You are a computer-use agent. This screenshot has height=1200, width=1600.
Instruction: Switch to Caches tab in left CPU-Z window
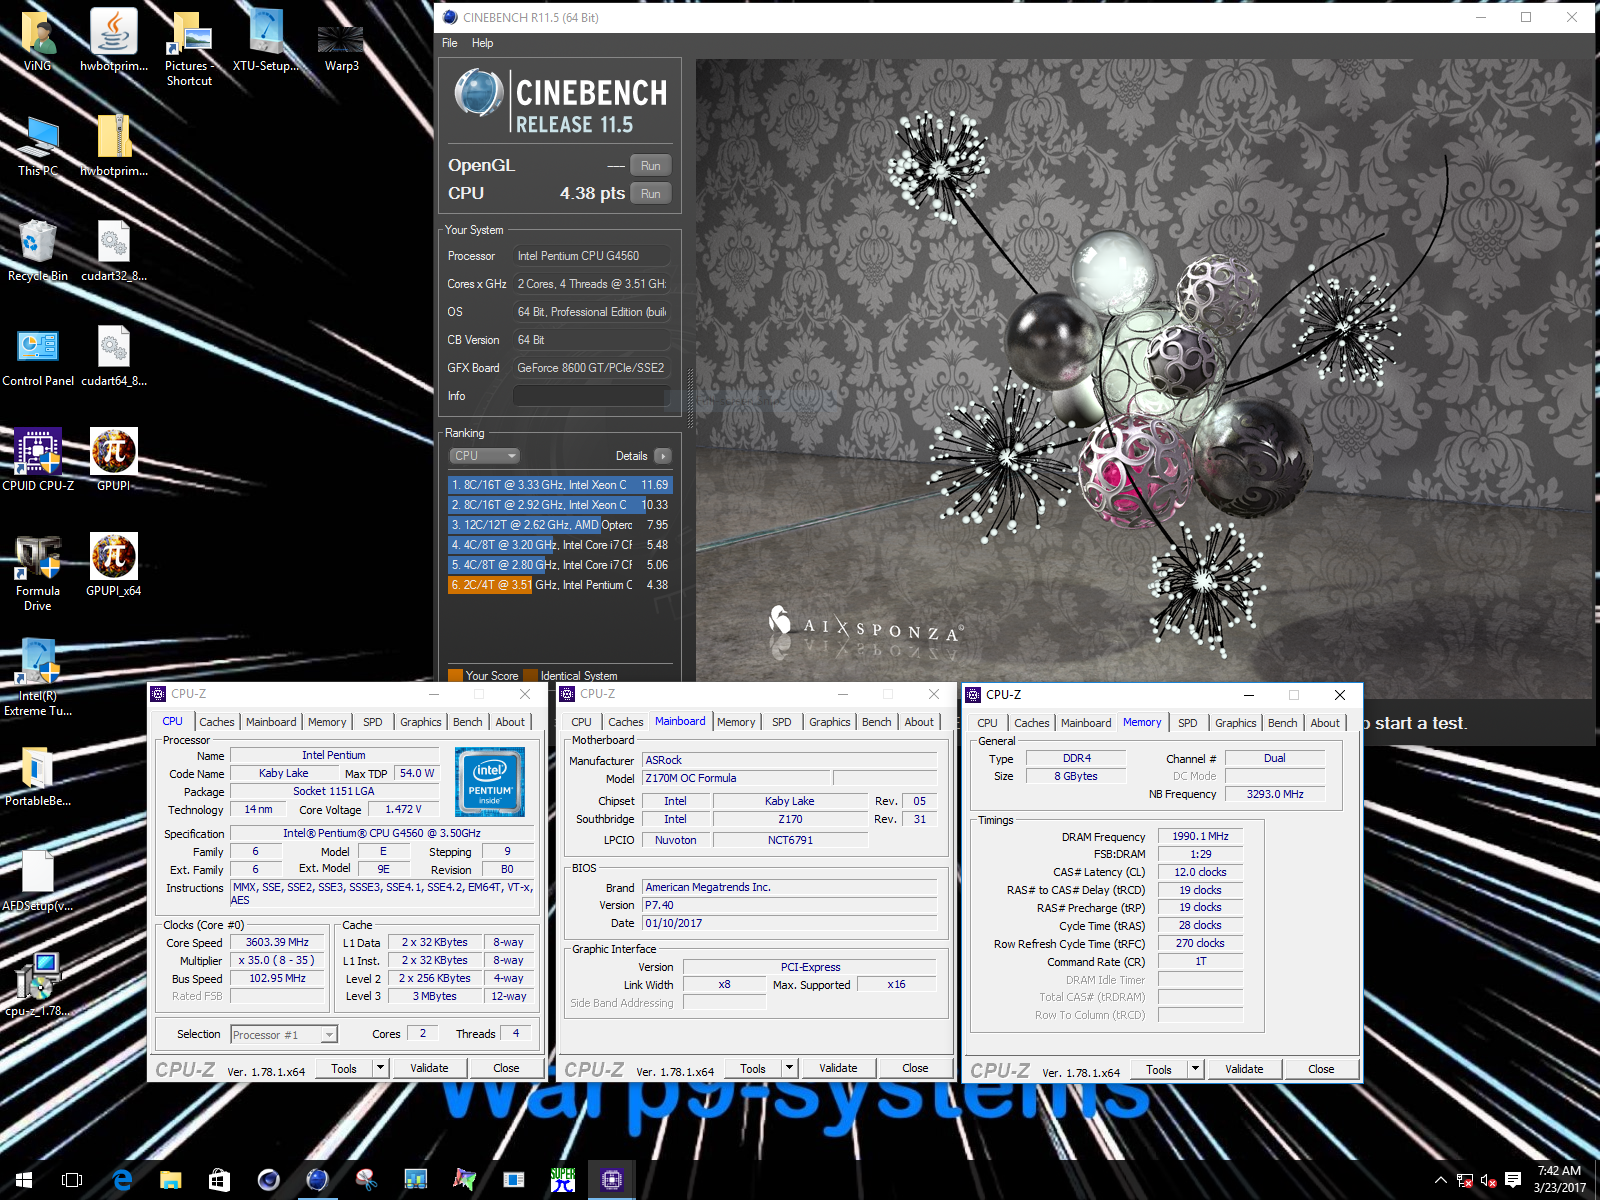coord(216,722)
